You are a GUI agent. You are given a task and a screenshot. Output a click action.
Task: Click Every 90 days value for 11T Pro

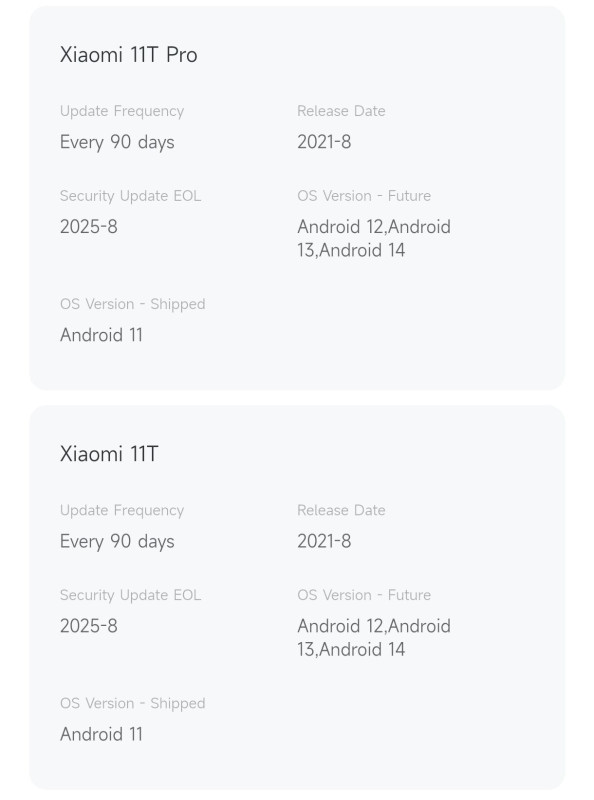117,142
